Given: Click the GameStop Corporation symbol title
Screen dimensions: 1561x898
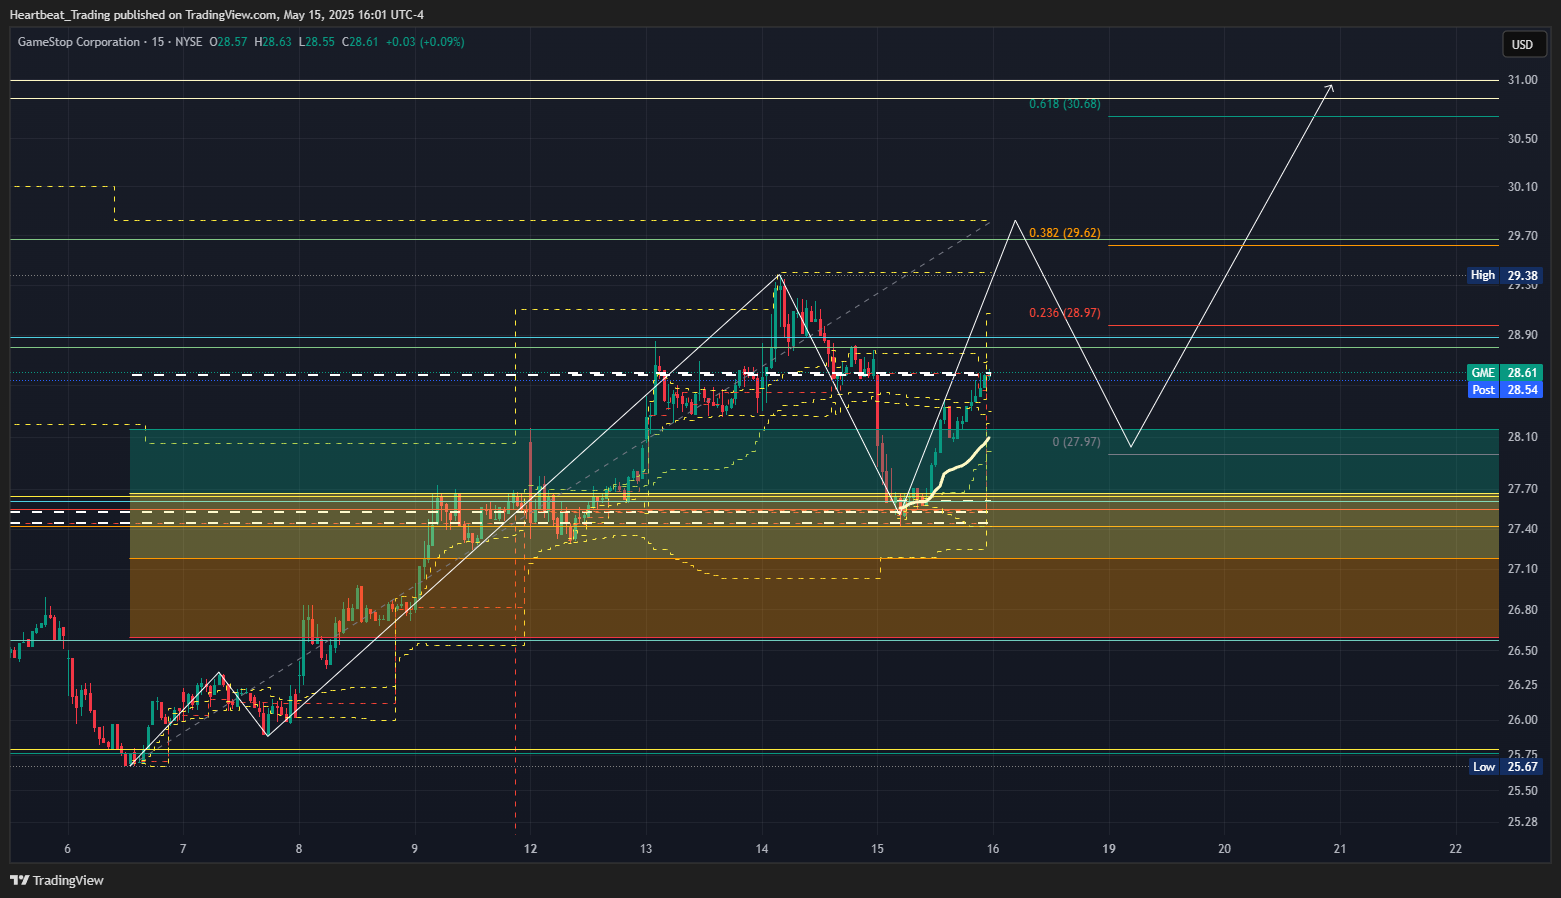Looking at the screenshot, I should point(79,42).
